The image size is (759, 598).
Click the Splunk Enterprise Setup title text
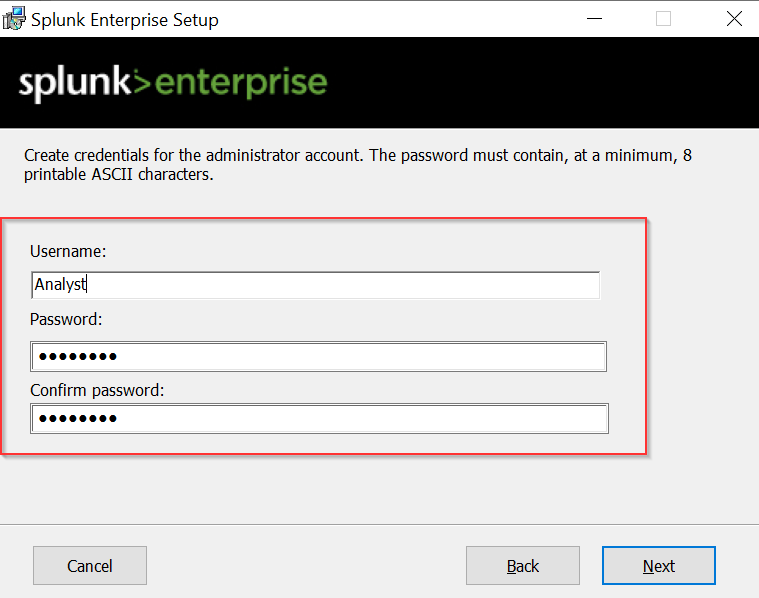(125, 20)
